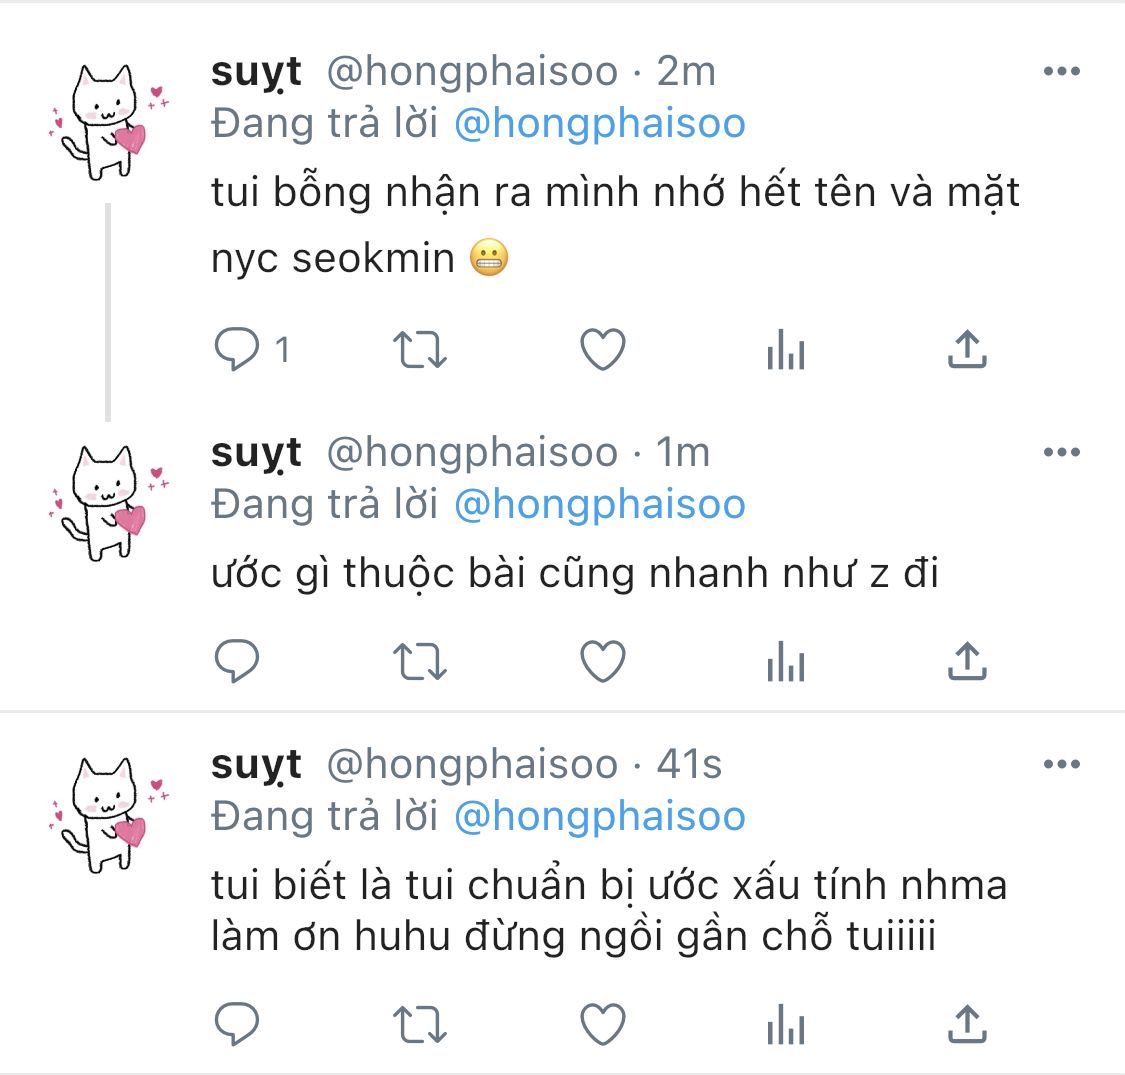Open more options for the 1m tweet
The width and height of the screenshot is (1125, 1075).
(1062, 452)
